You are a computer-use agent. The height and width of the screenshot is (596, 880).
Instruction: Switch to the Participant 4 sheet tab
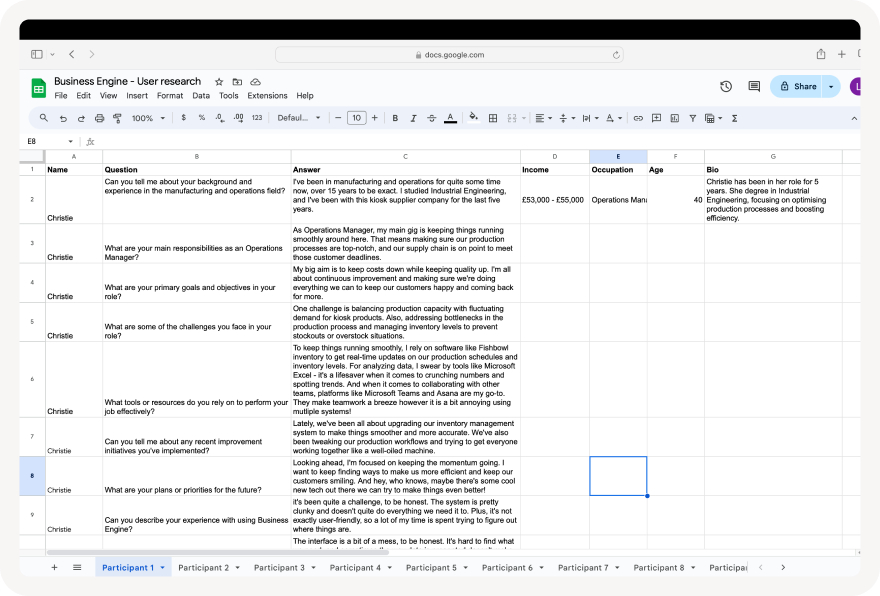tap(355, 568)
